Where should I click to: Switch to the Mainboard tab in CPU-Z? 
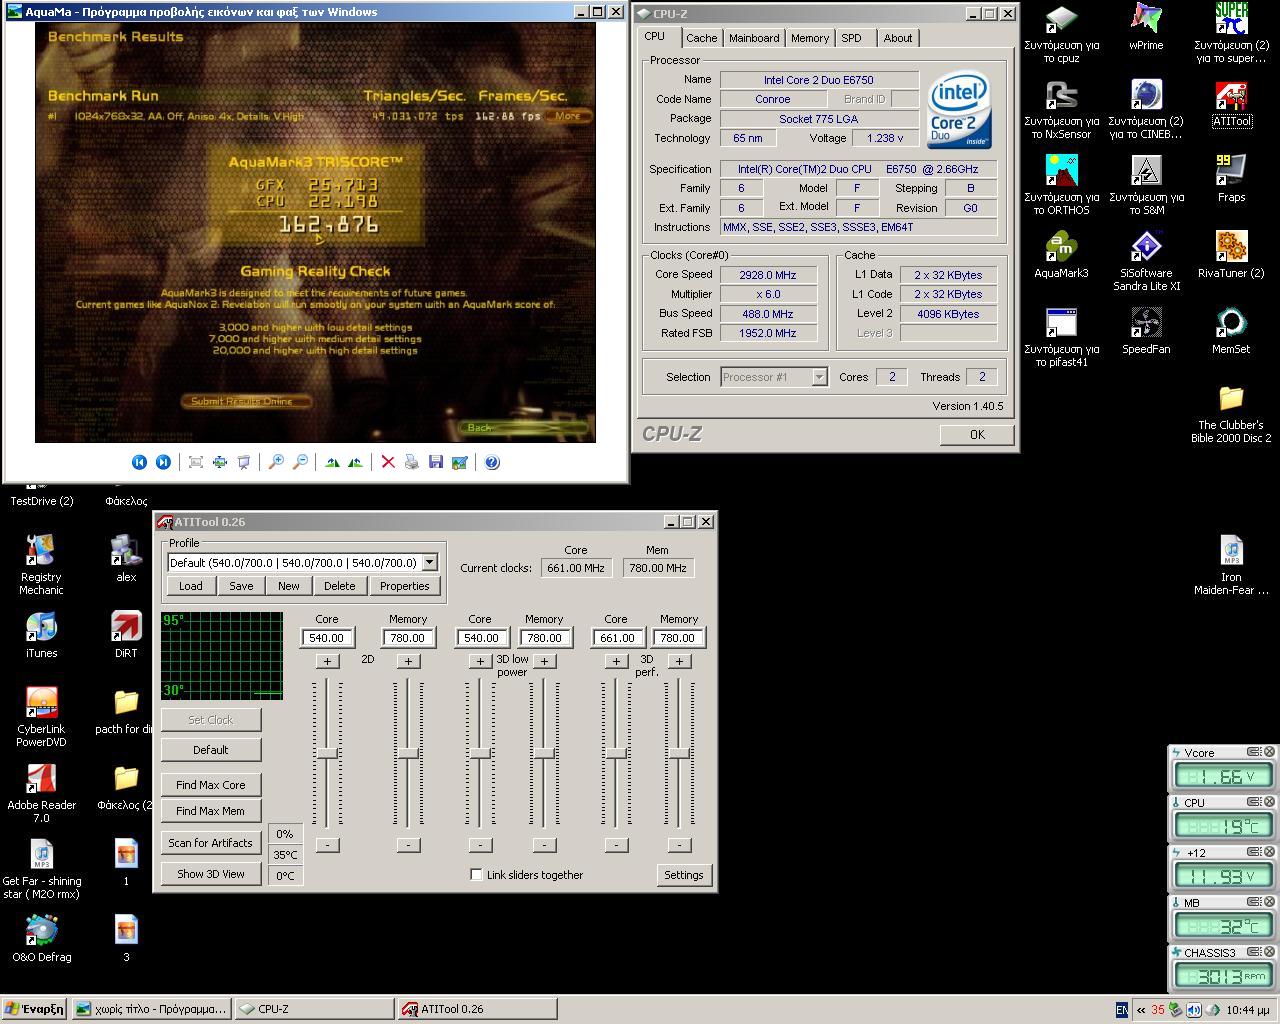754,38
